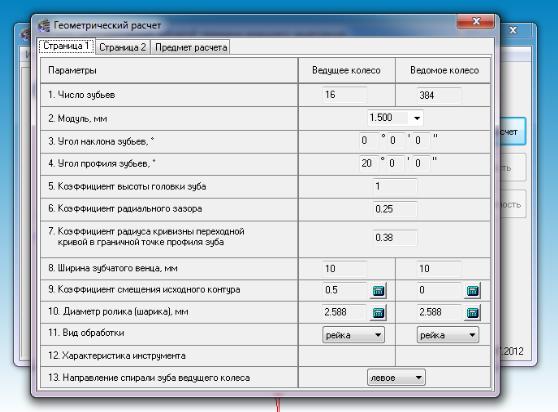Click the app icon in the dialog title bar

click(x=44, y=26)
